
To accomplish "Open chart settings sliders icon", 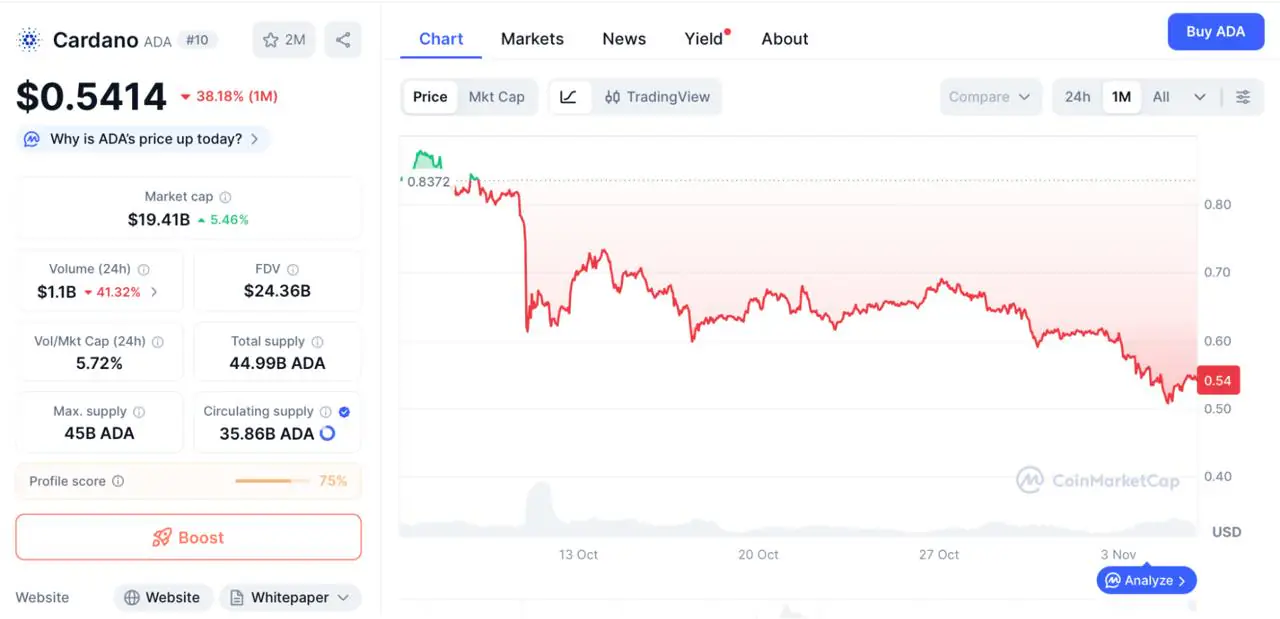I will 1243,97.
